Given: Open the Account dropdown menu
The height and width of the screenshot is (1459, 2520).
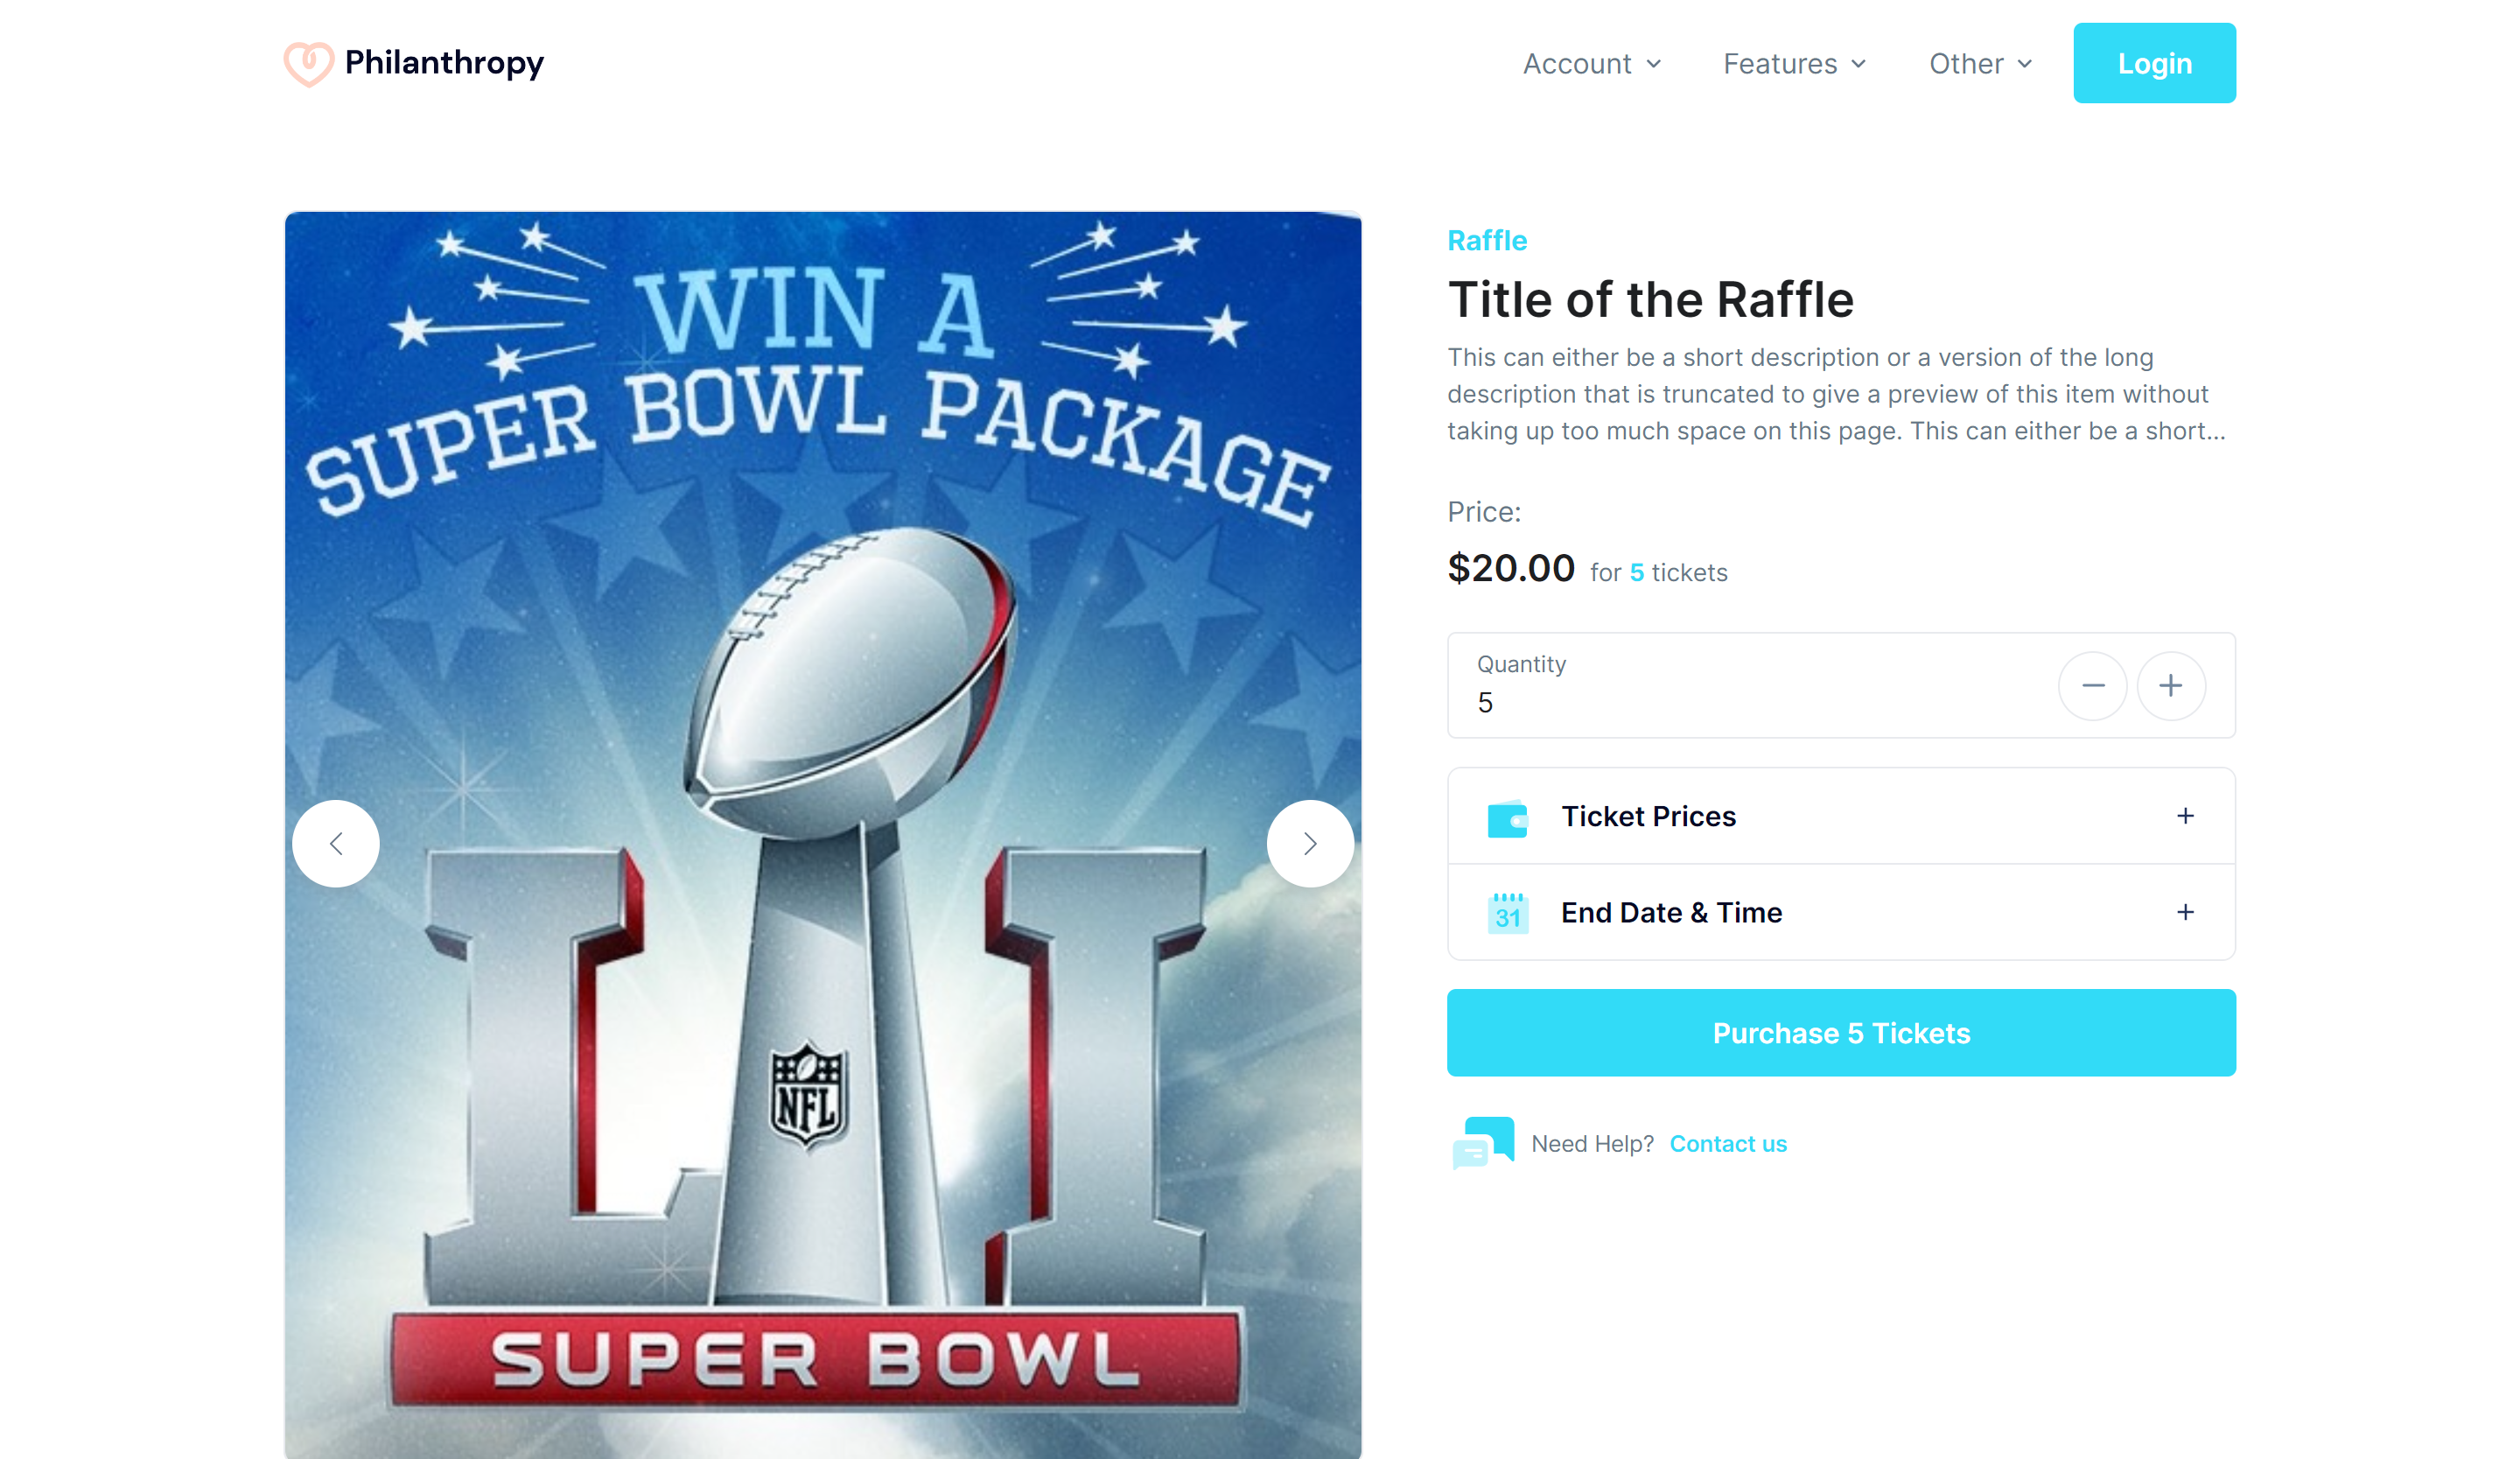Looking at the screenshot, I should (x=1591, y=64).
